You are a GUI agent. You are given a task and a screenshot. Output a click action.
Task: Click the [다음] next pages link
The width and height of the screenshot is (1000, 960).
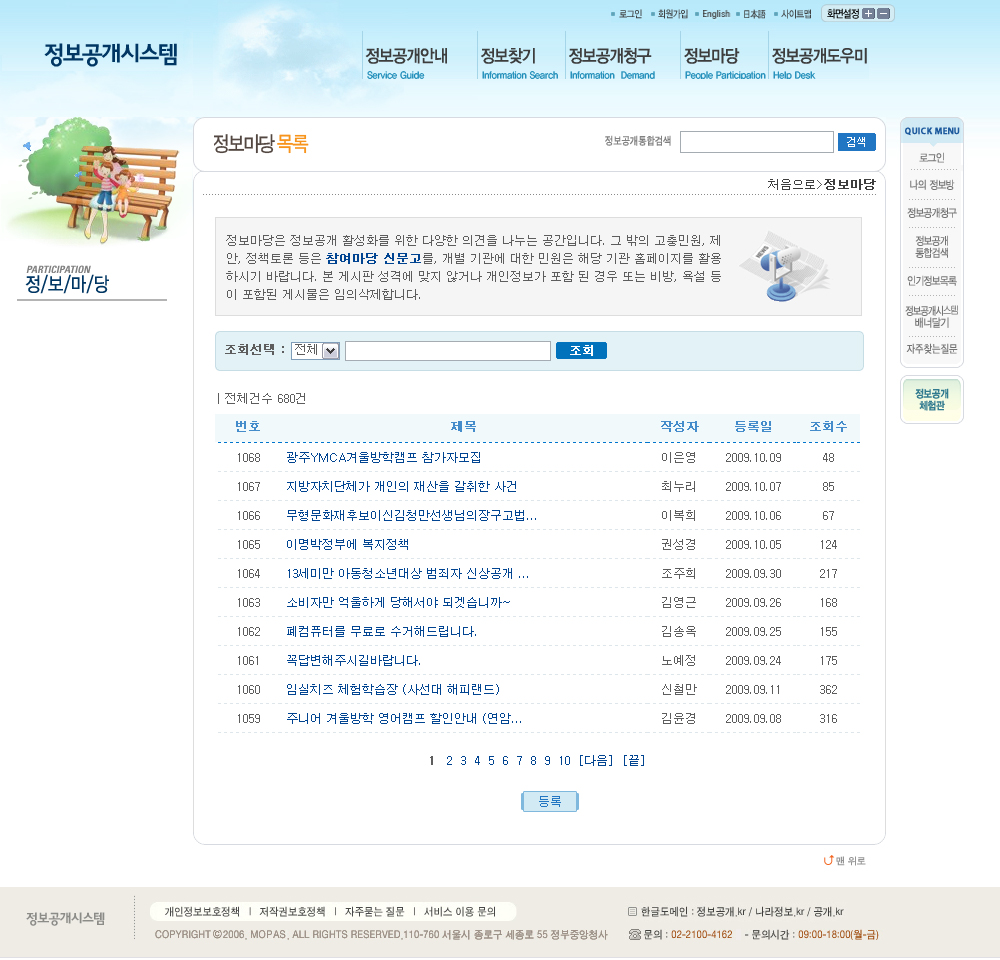(596, 761)
